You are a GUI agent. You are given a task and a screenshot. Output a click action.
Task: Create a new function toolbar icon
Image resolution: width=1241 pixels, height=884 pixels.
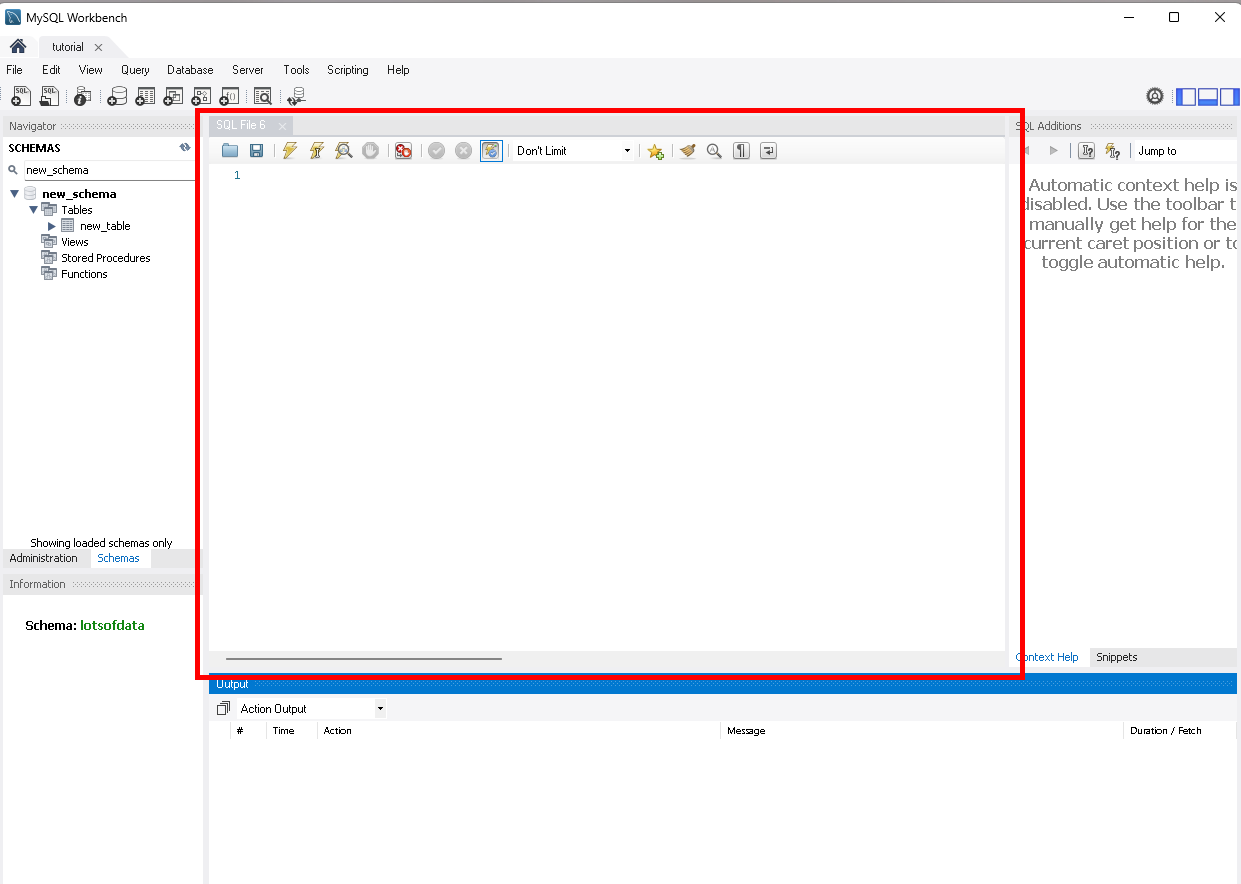coord(229,96)
